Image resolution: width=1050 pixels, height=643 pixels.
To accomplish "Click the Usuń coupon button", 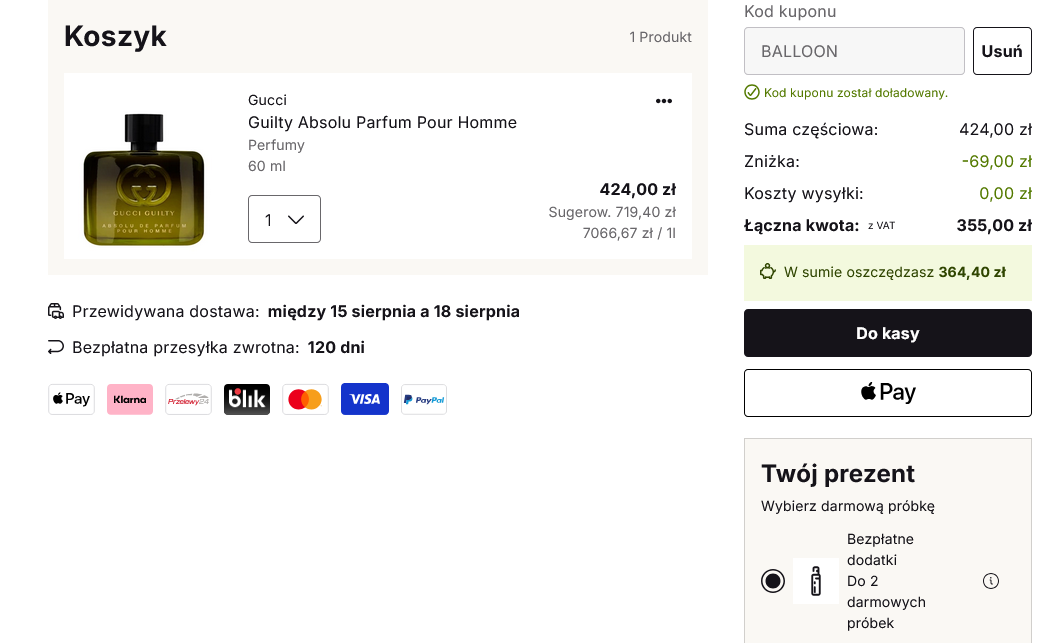I will click(x=1002, y=51).
